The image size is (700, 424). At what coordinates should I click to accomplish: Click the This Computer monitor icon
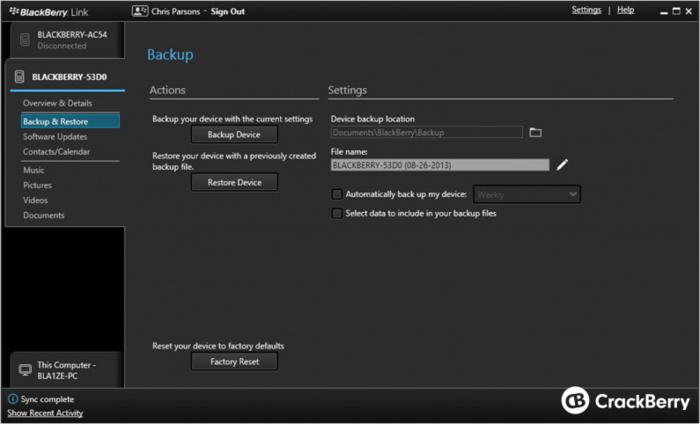pos(25,370)
